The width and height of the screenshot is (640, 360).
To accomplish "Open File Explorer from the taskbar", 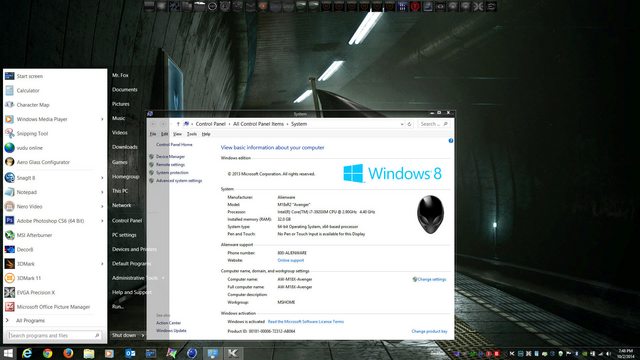I will (89, 353).
